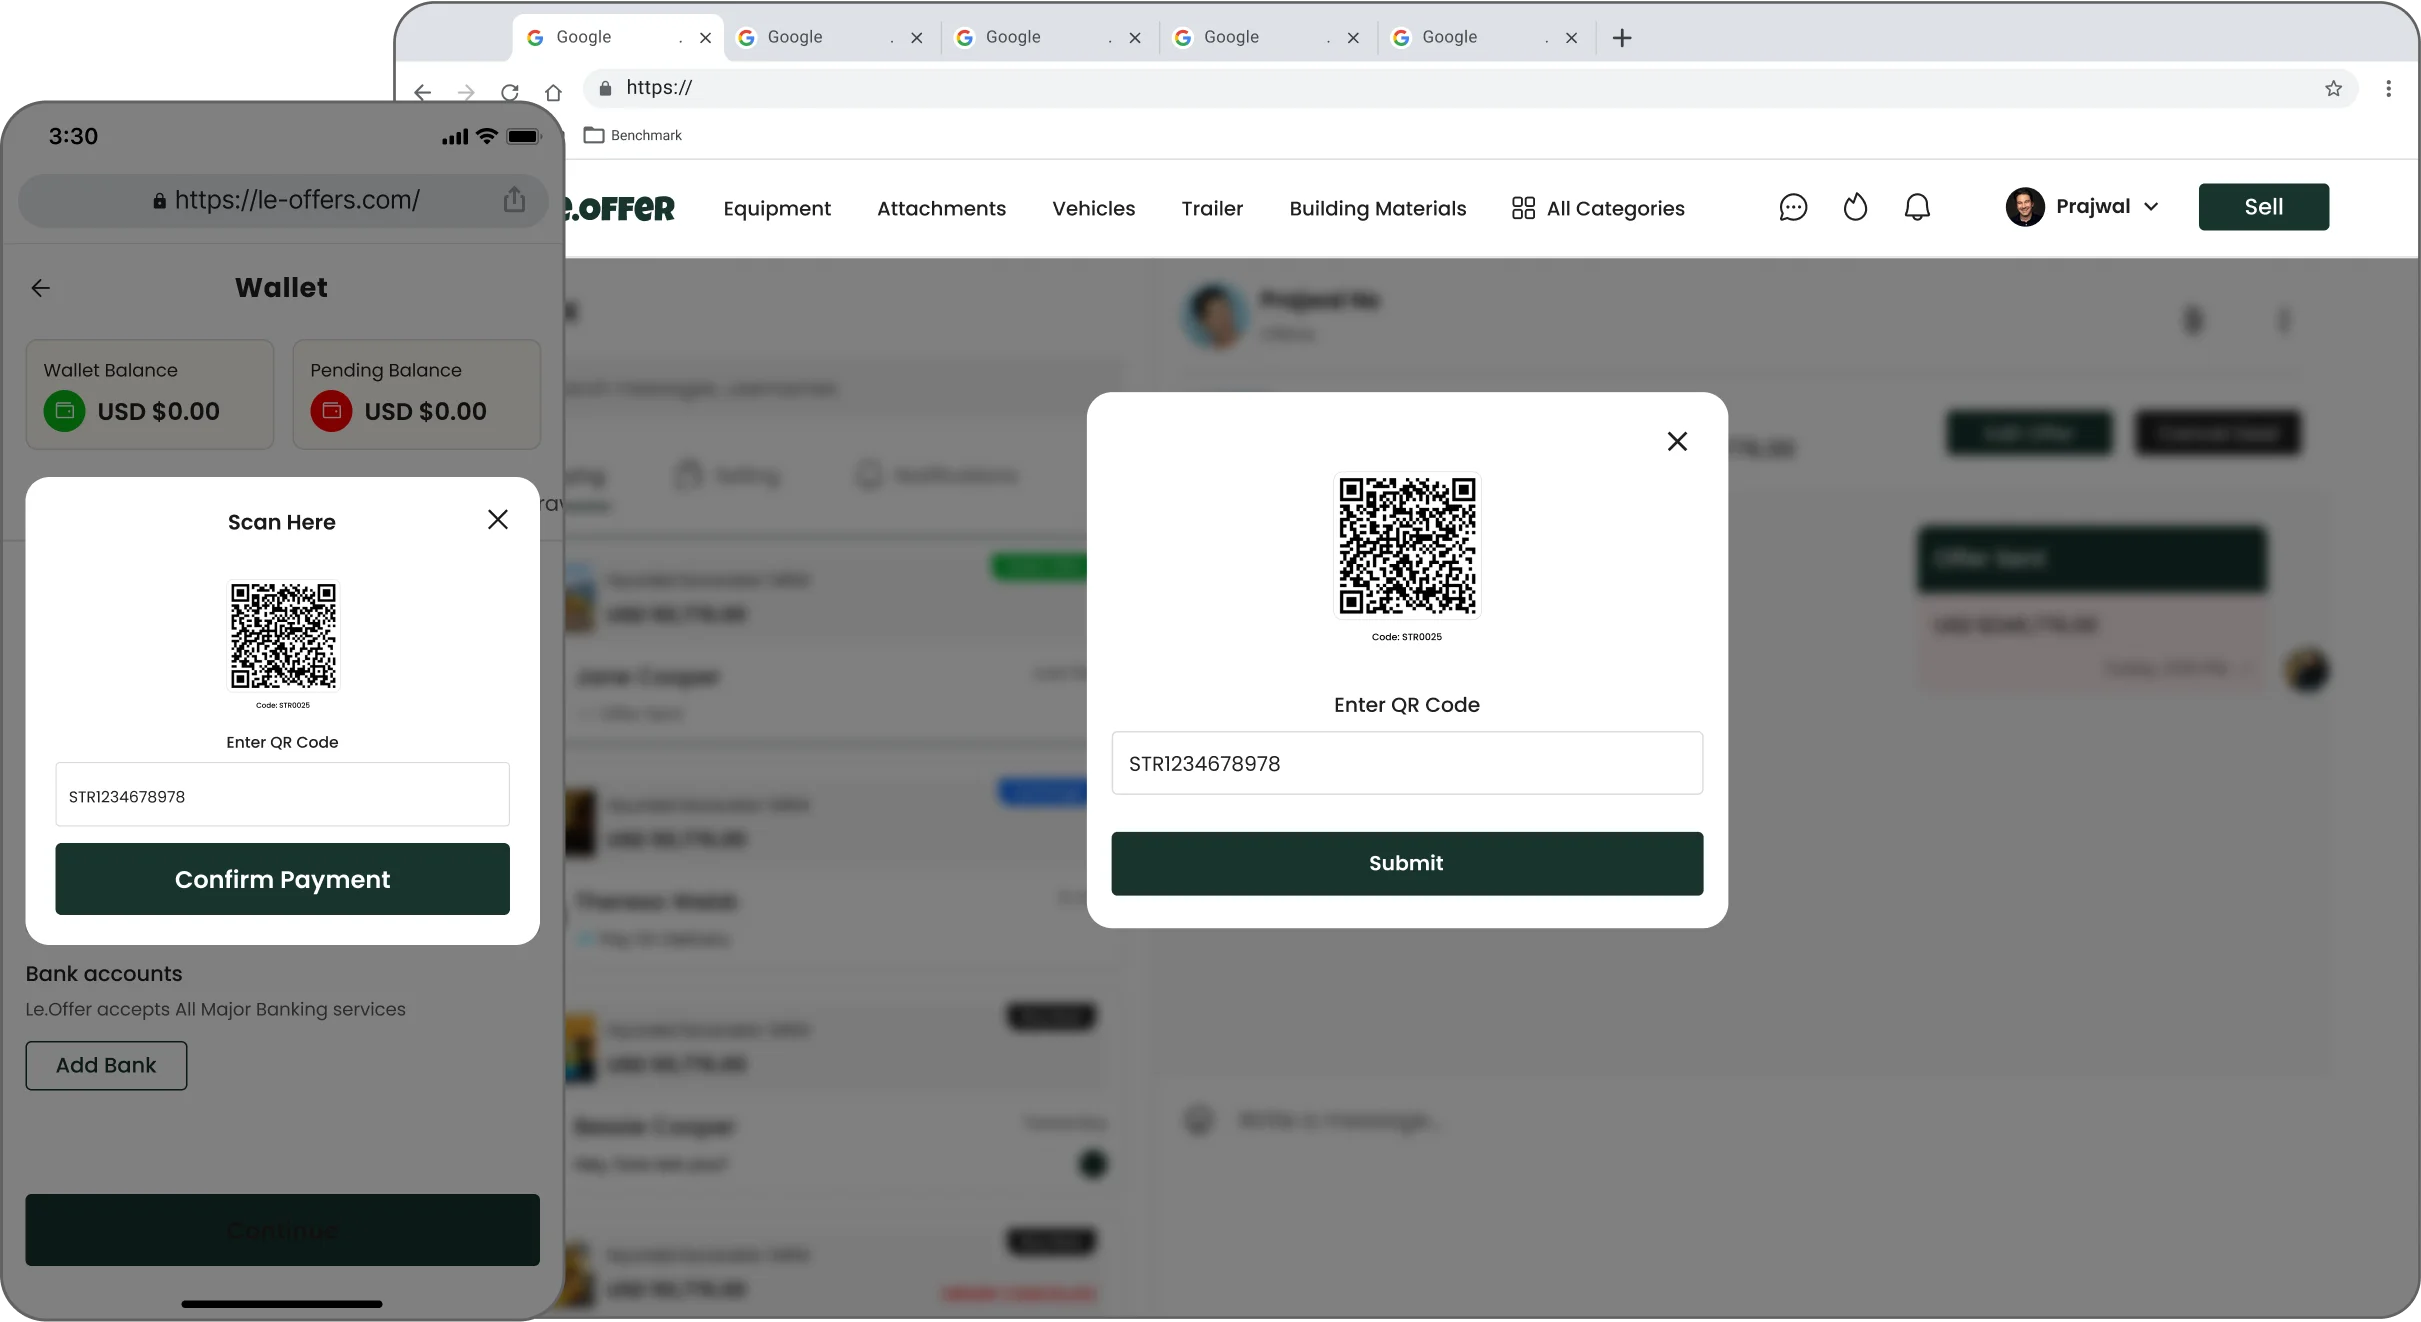Close the first Google browser tab
2421x1322 pixels.
[x=705, y=38]
